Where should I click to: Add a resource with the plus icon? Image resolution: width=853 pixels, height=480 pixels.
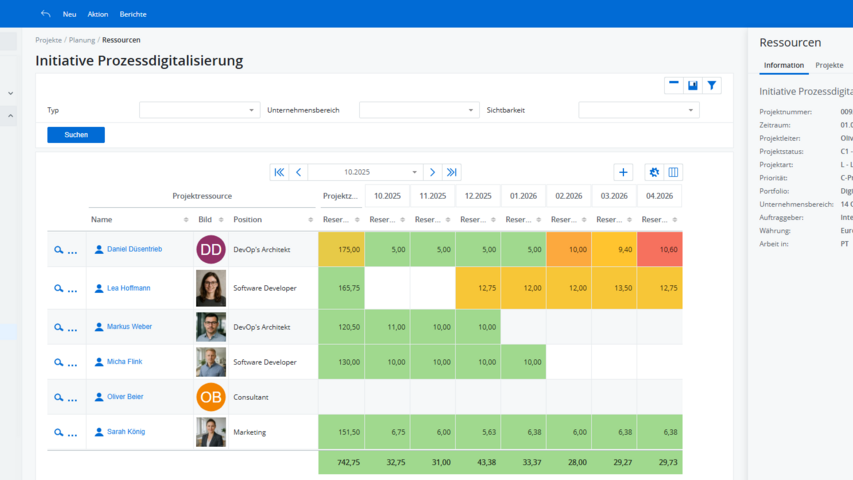click(x=623, y=173)
